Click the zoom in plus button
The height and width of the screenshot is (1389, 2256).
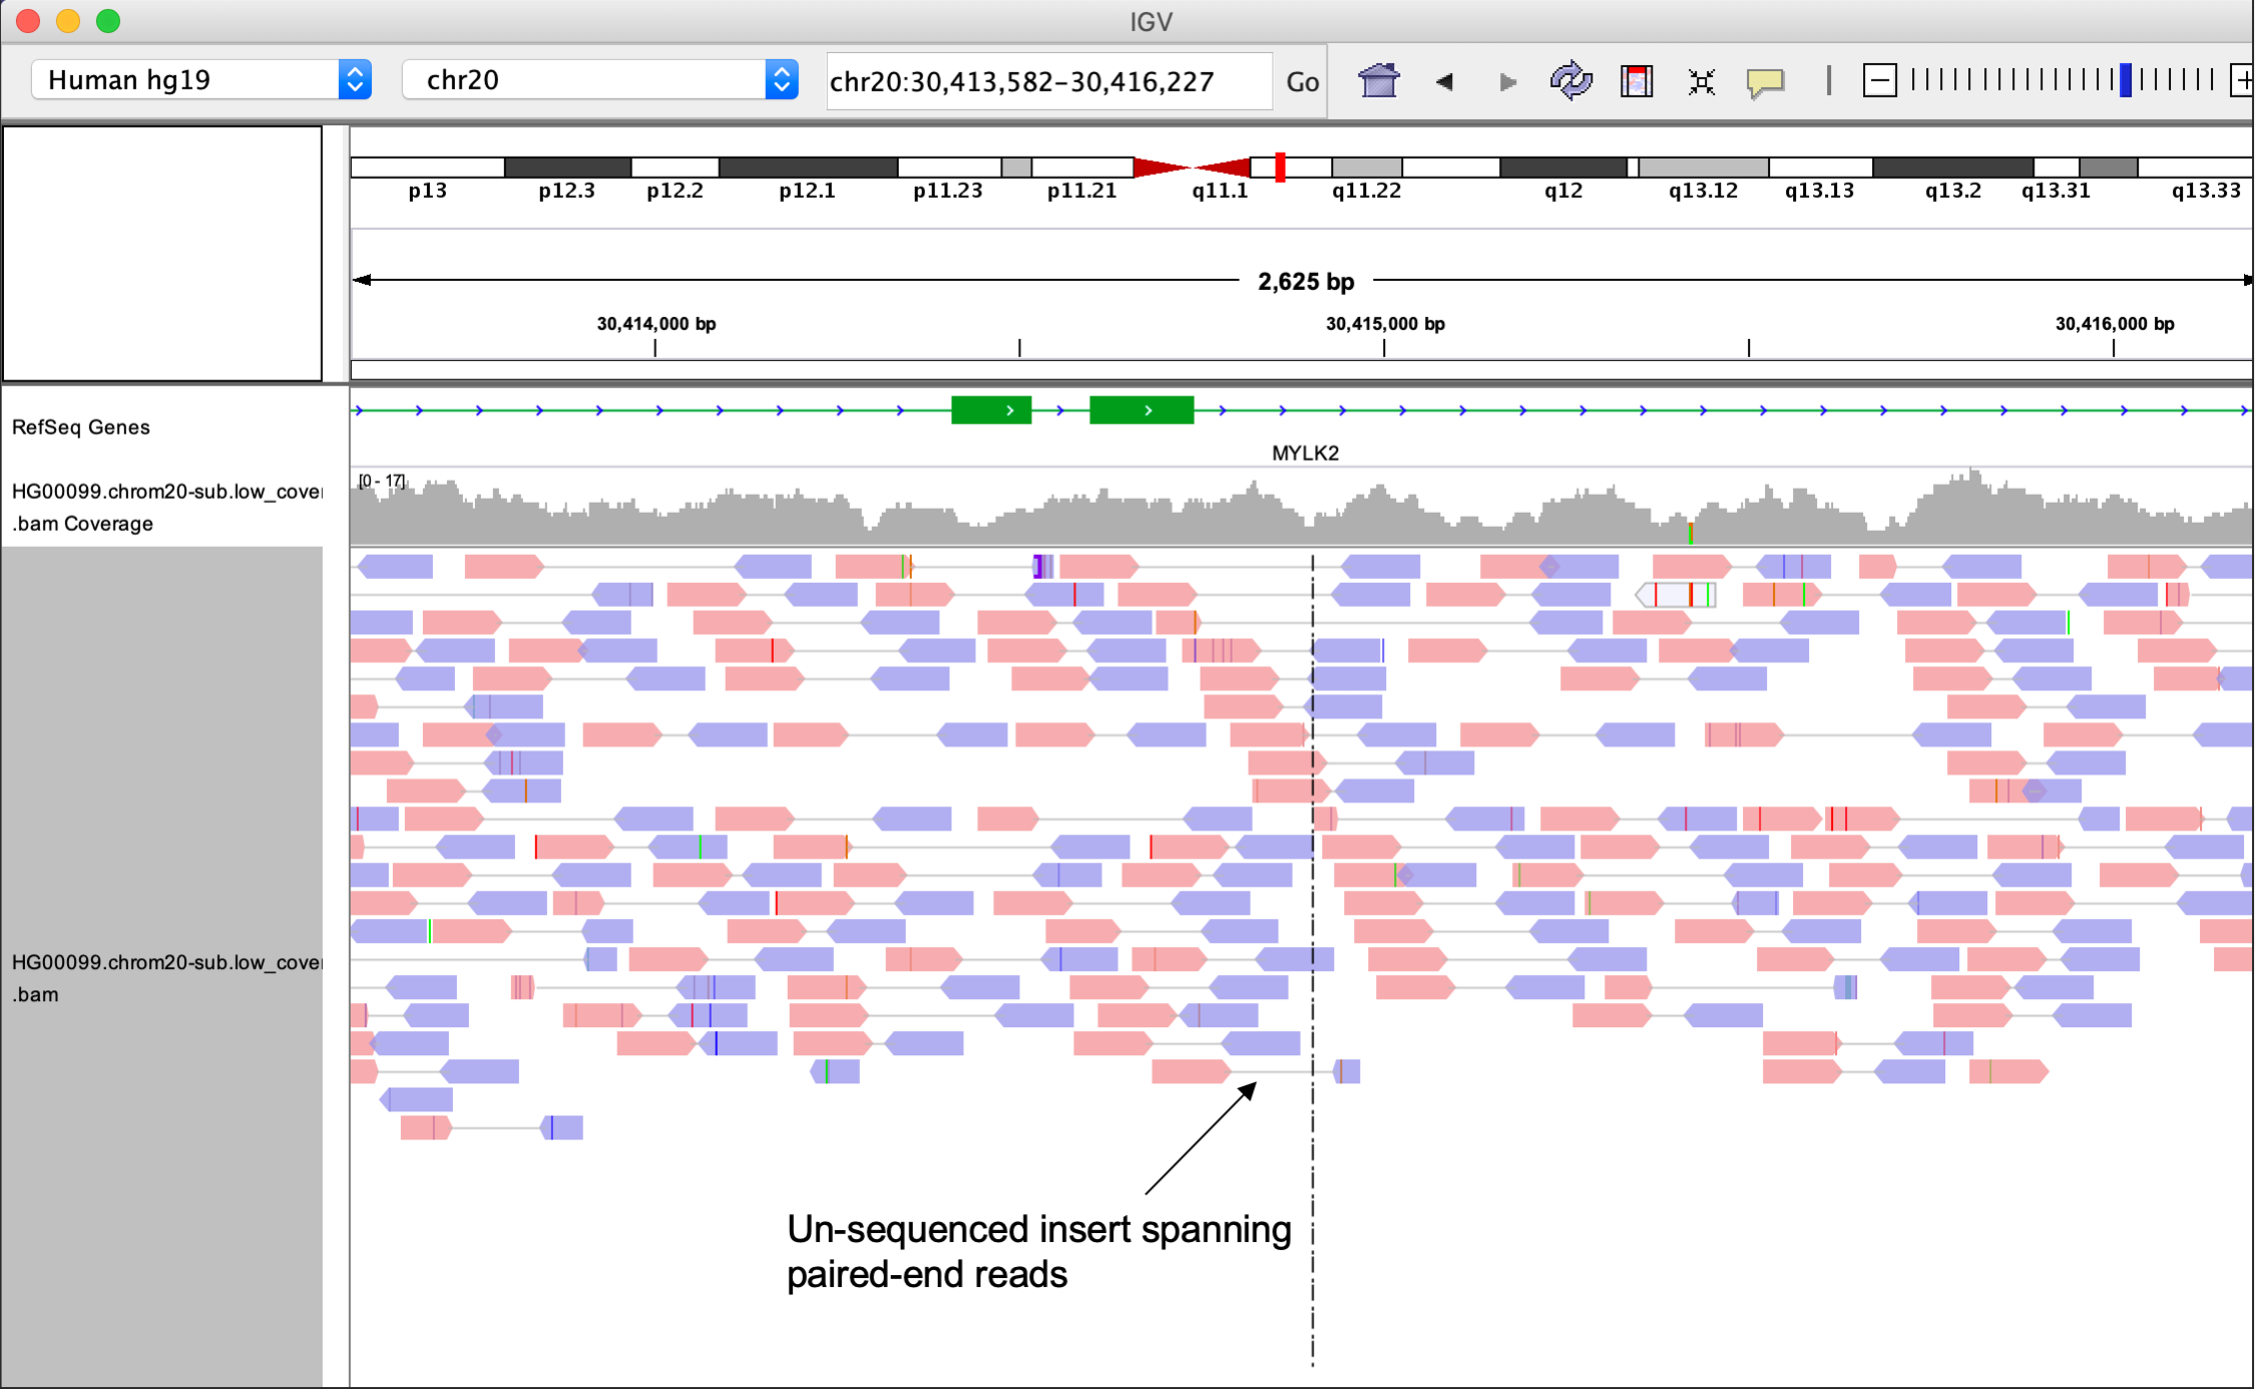[2243, 81]
